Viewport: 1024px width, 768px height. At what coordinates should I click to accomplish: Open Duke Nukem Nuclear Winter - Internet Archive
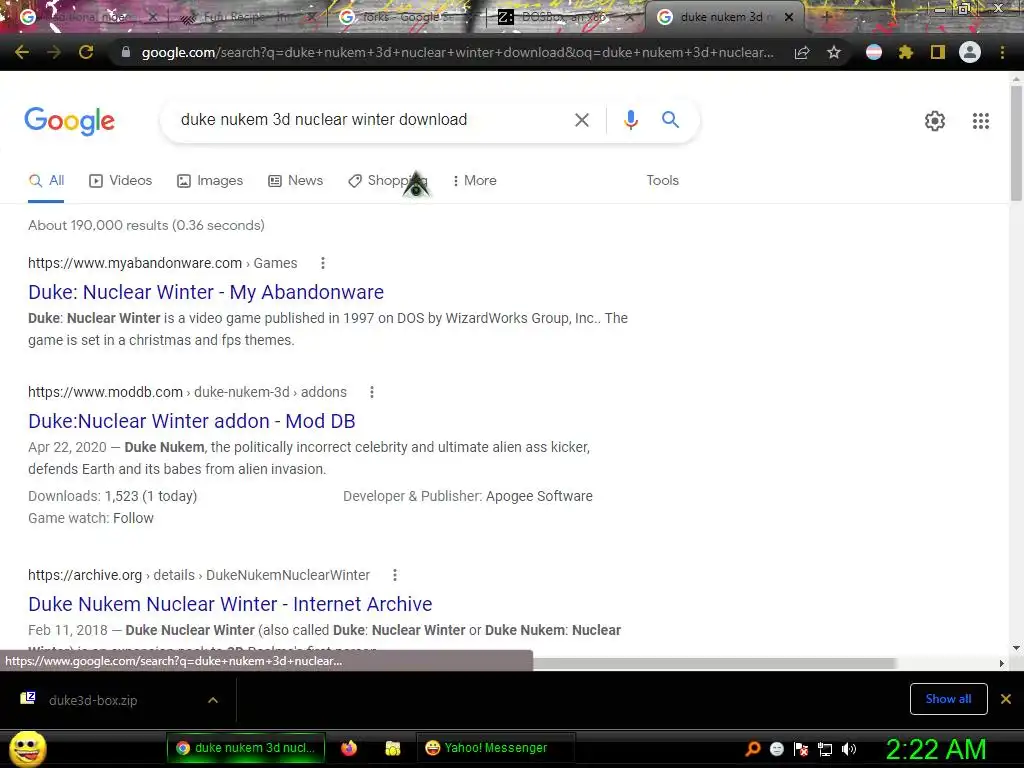pyautogui.click(x=230, y=604)
